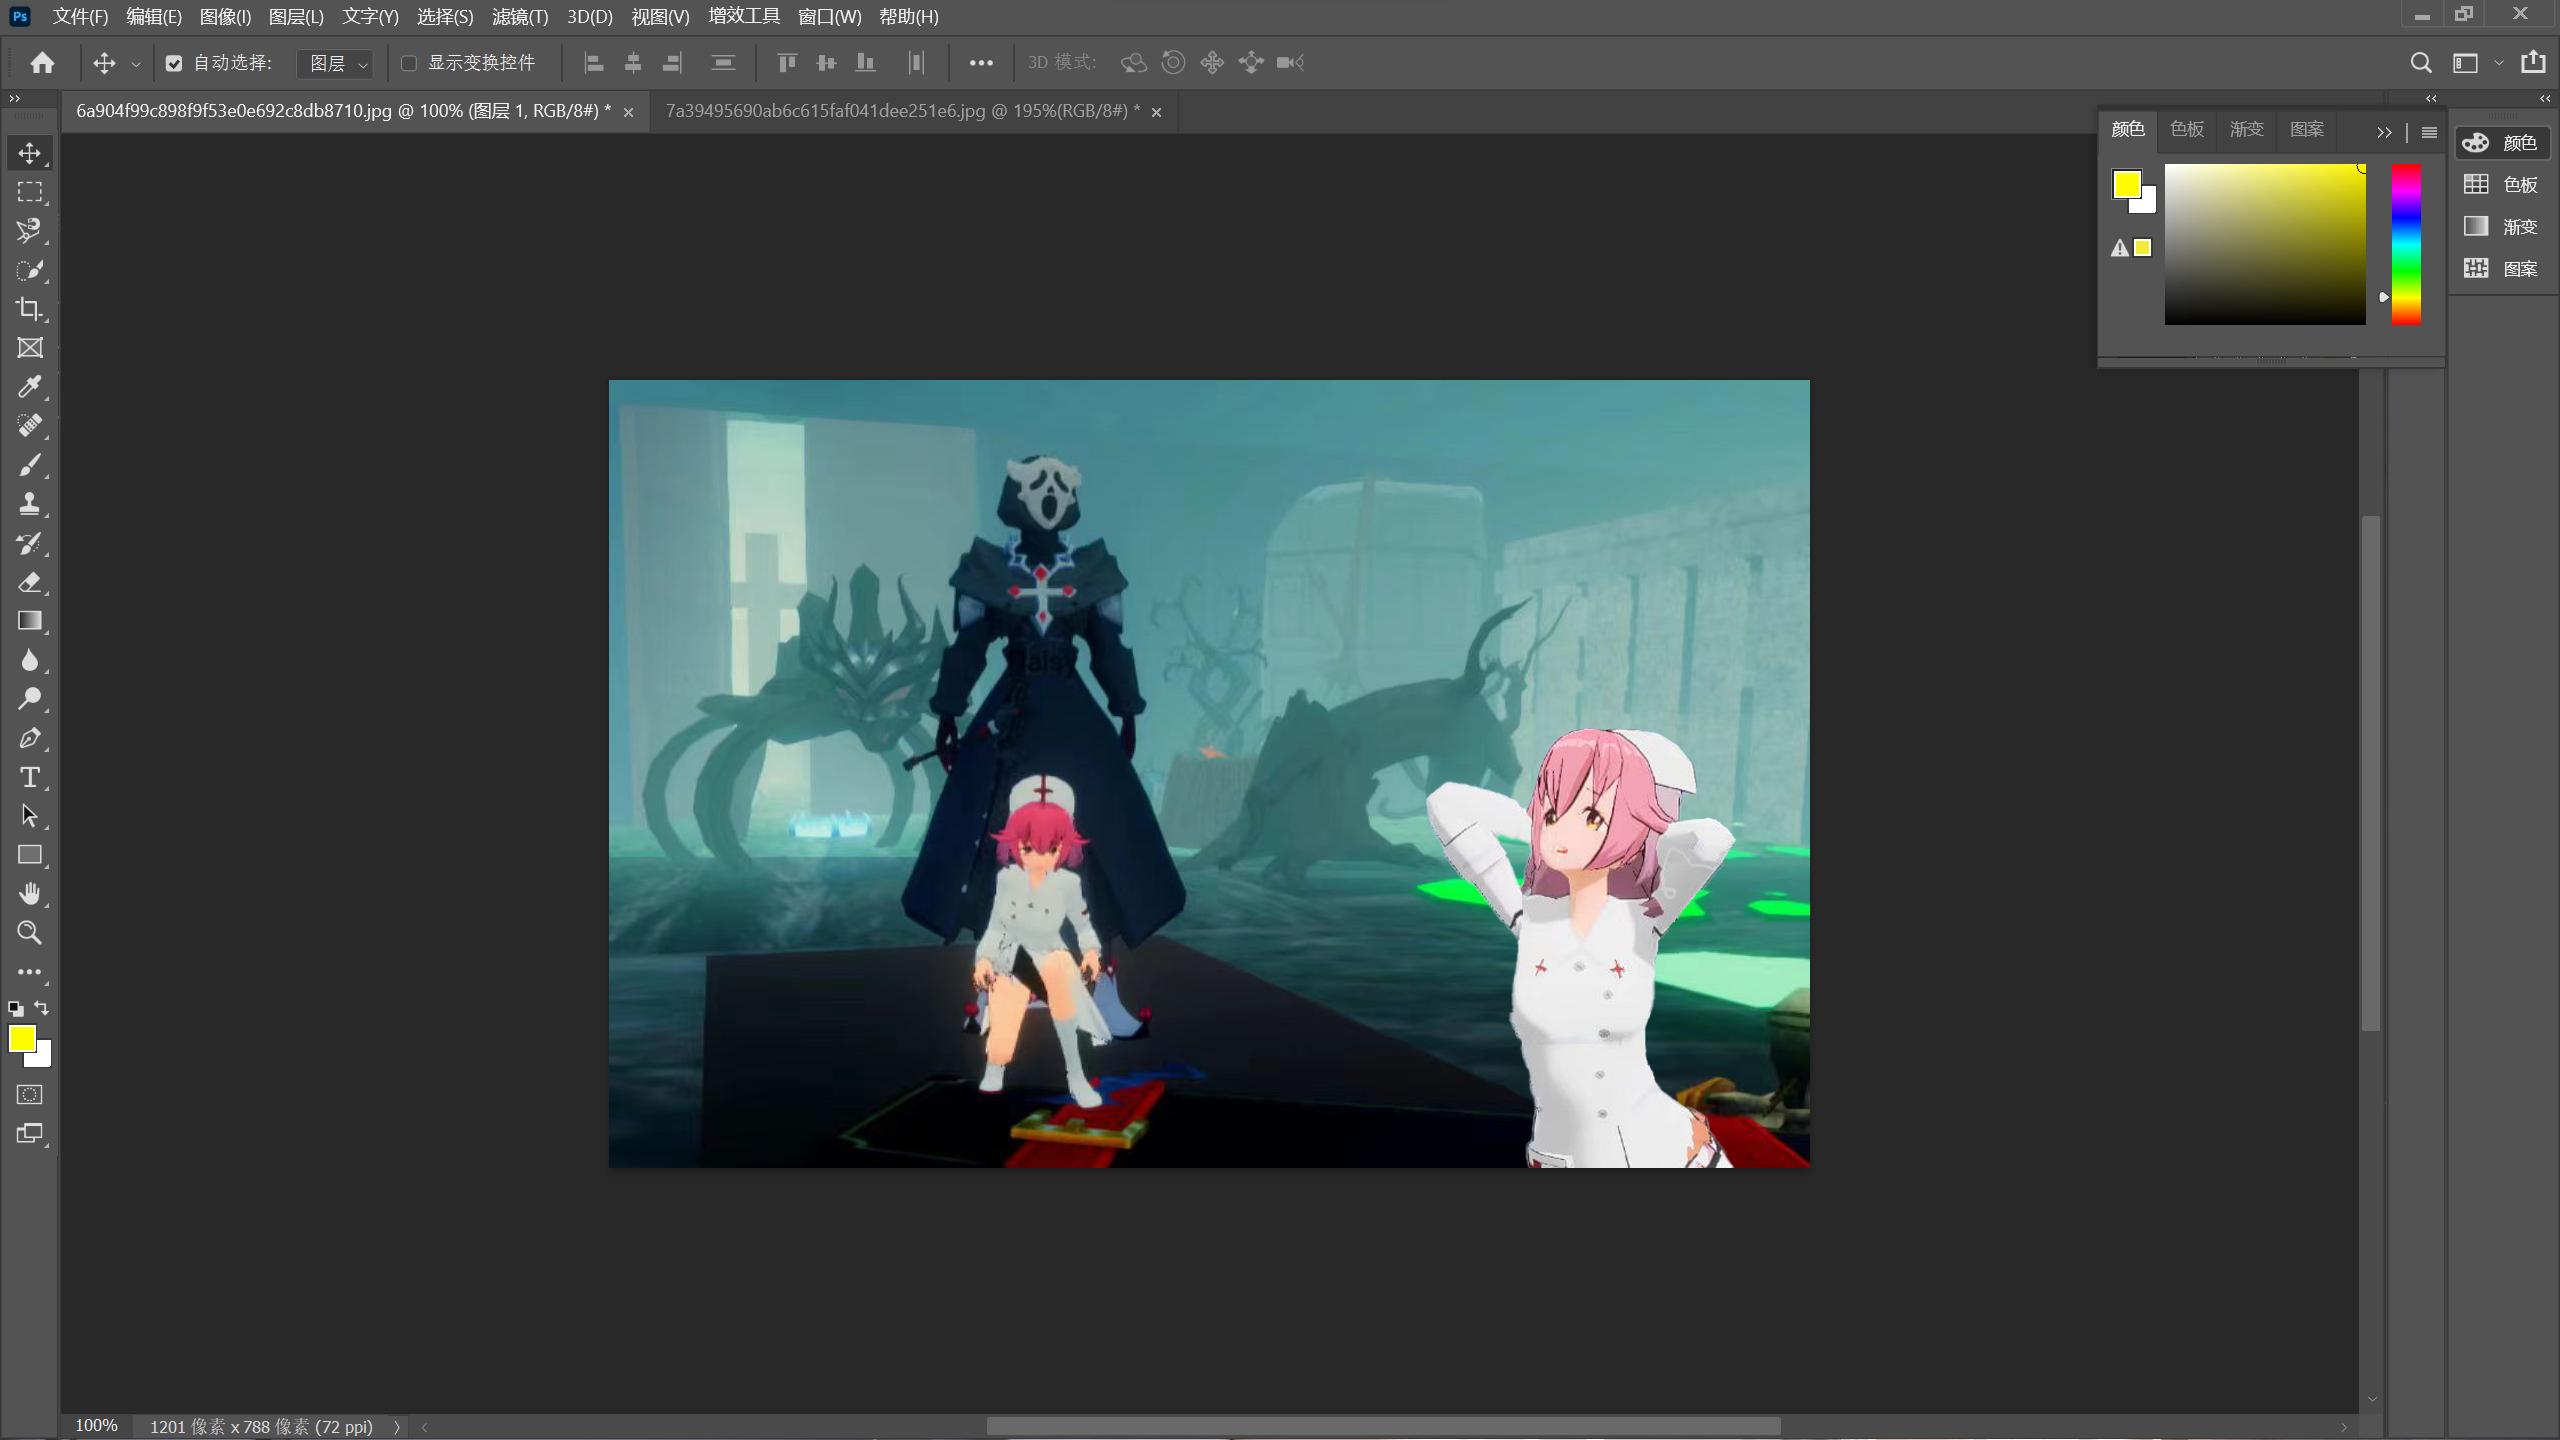Enable the Show Transform Controls (显示变换控件) checkbox
Image resolution: width=2560 pixels, height=1440 pixels.
408,63
